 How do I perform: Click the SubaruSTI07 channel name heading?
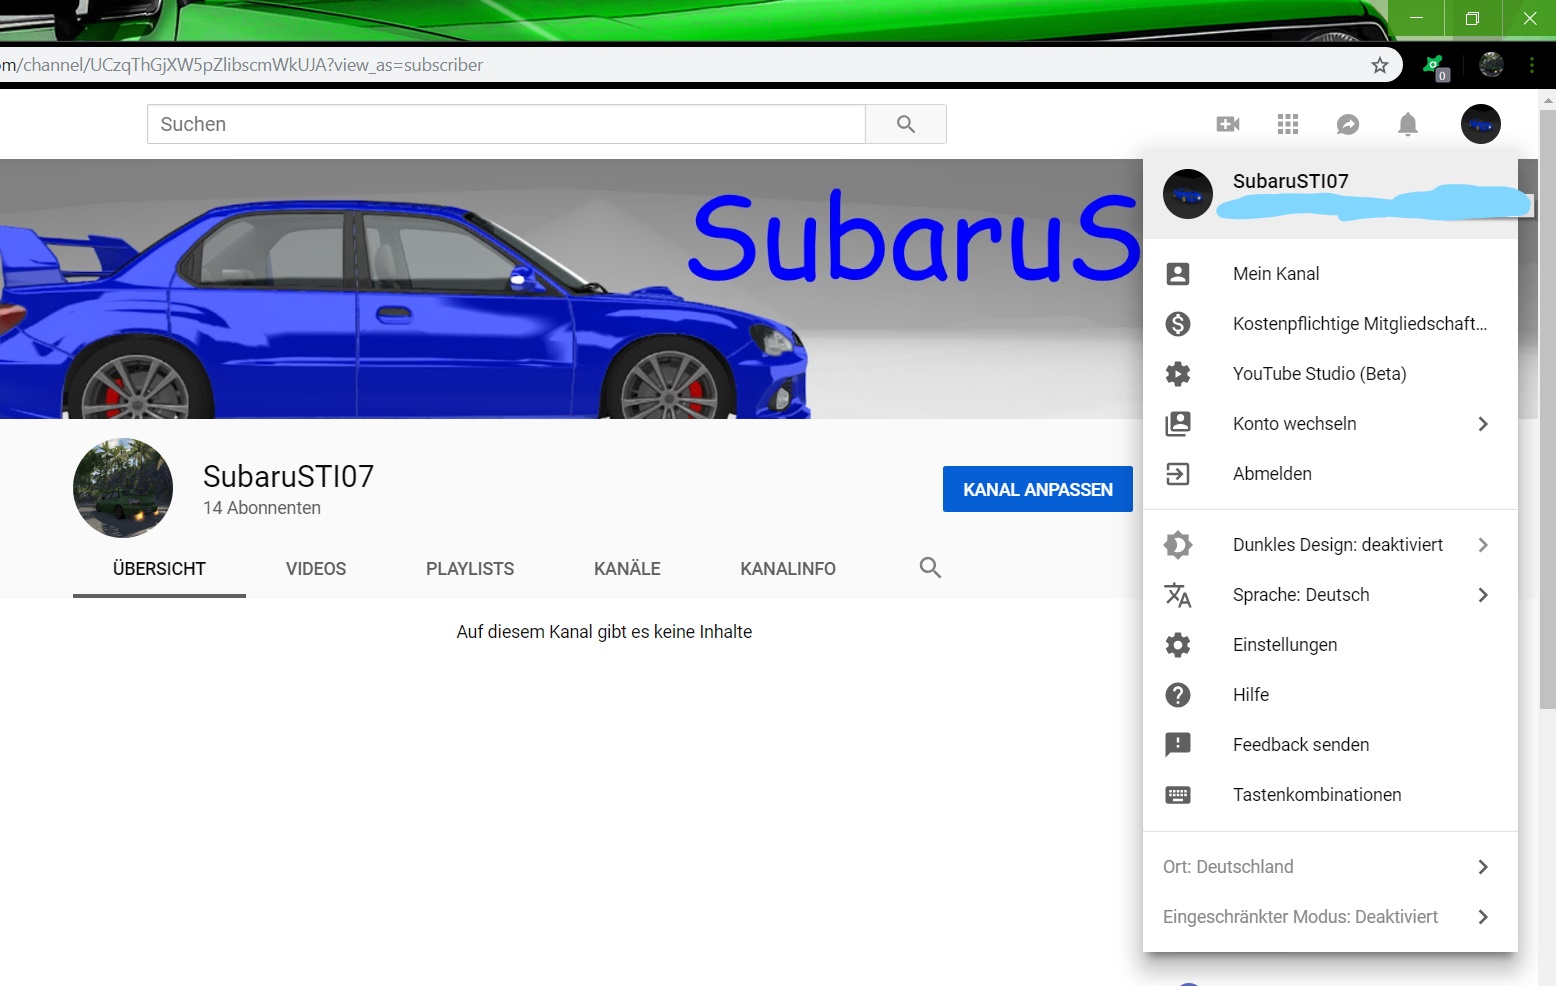288,476
